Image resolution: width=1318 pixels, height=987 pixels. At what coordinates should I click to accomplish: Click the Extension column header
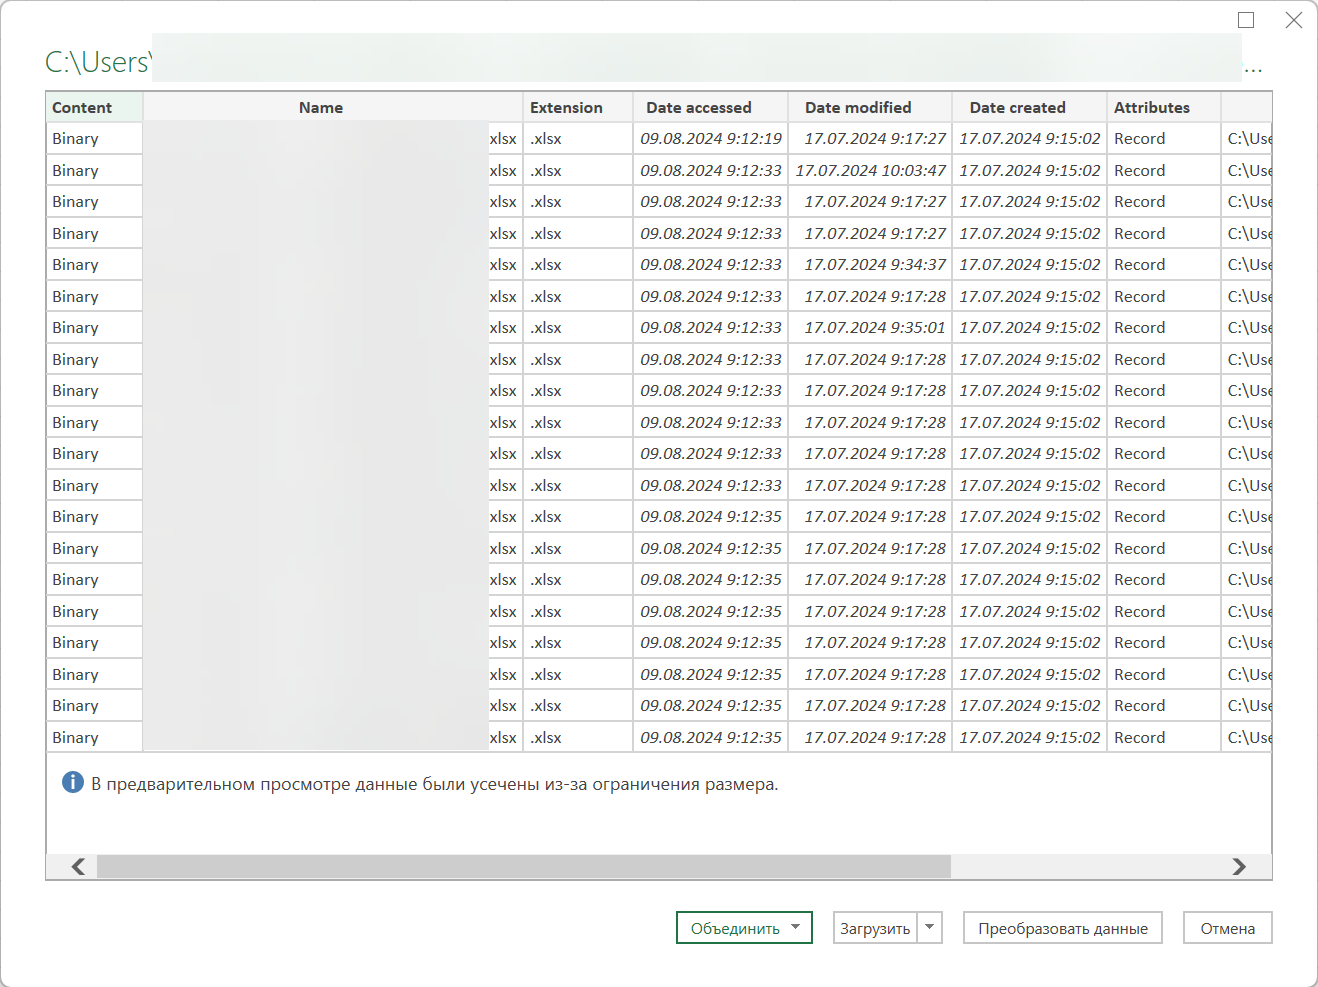[566, 107]
